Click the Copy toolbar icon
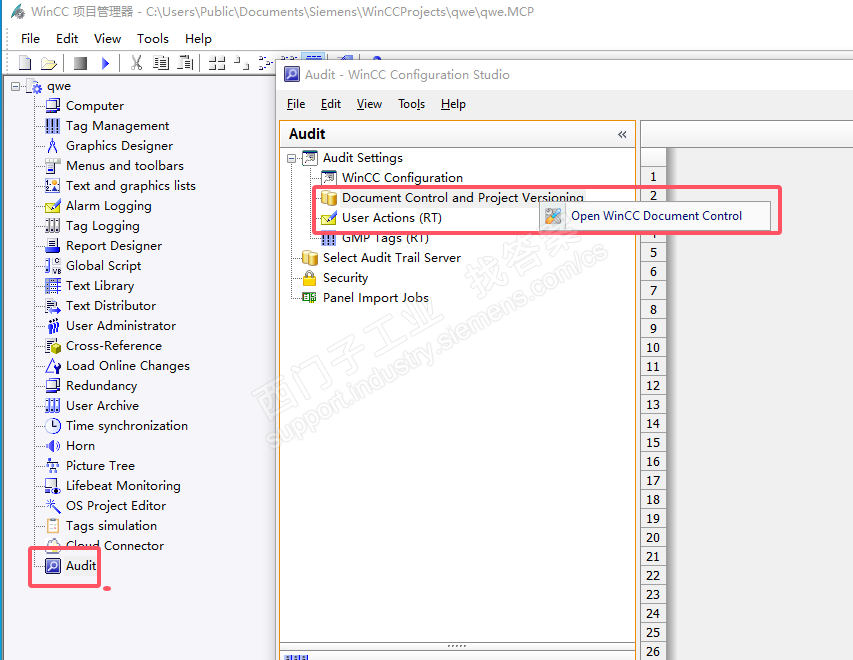 point(160,64)
